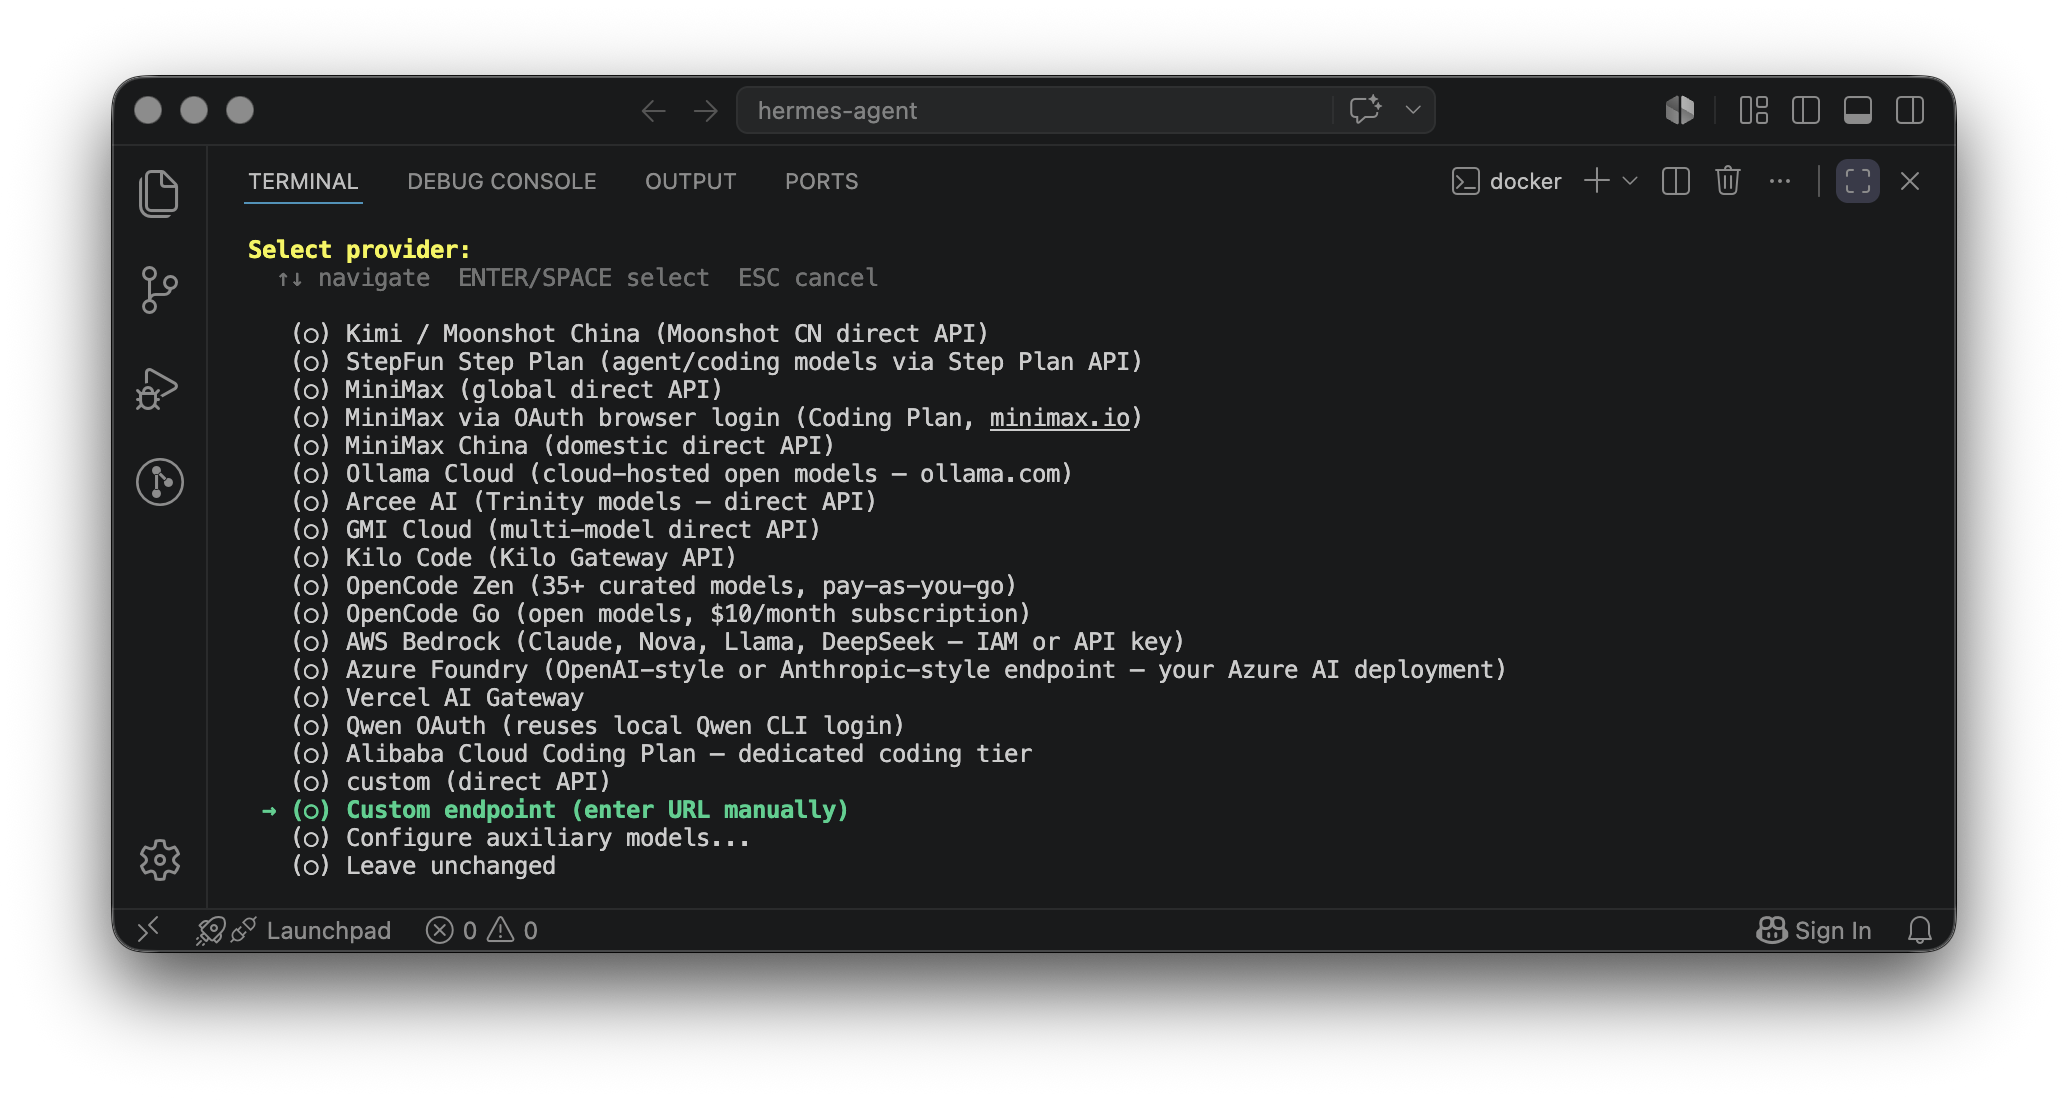Select the Ollama Cloud provider option
Image resolution: width=2068 pixels, height=1100 pixels.
(x=682, y=474)
